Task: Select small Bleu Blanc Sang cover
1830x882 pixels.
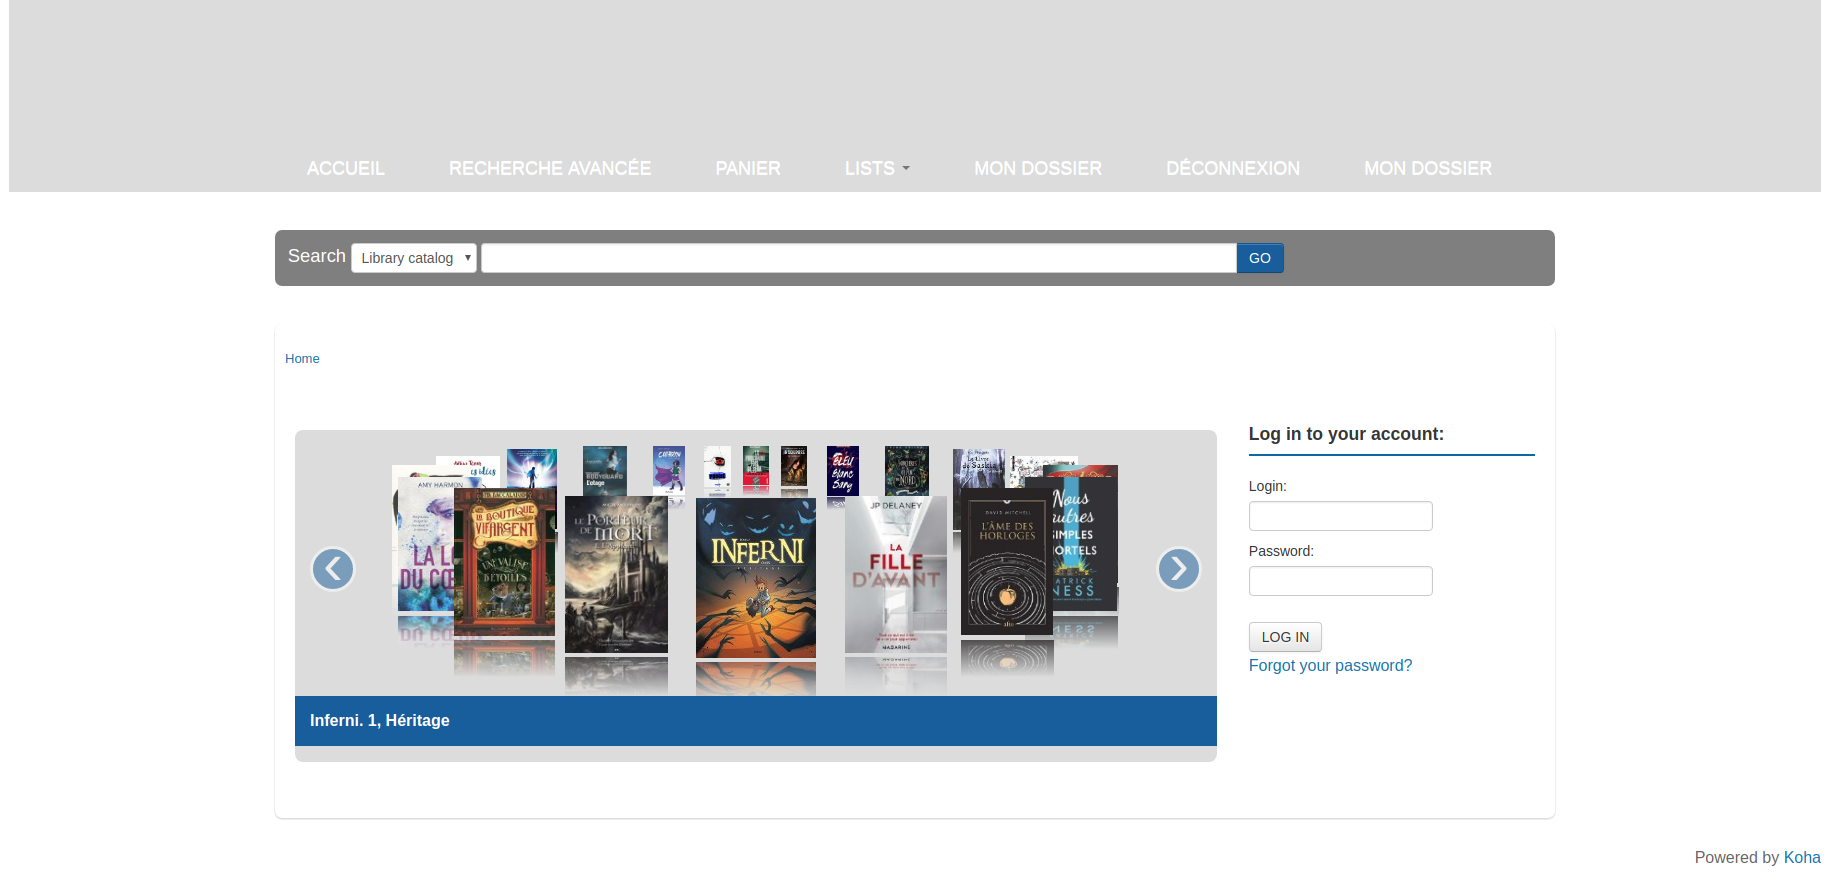Action: pyautogui.click(x=842, y=470)
